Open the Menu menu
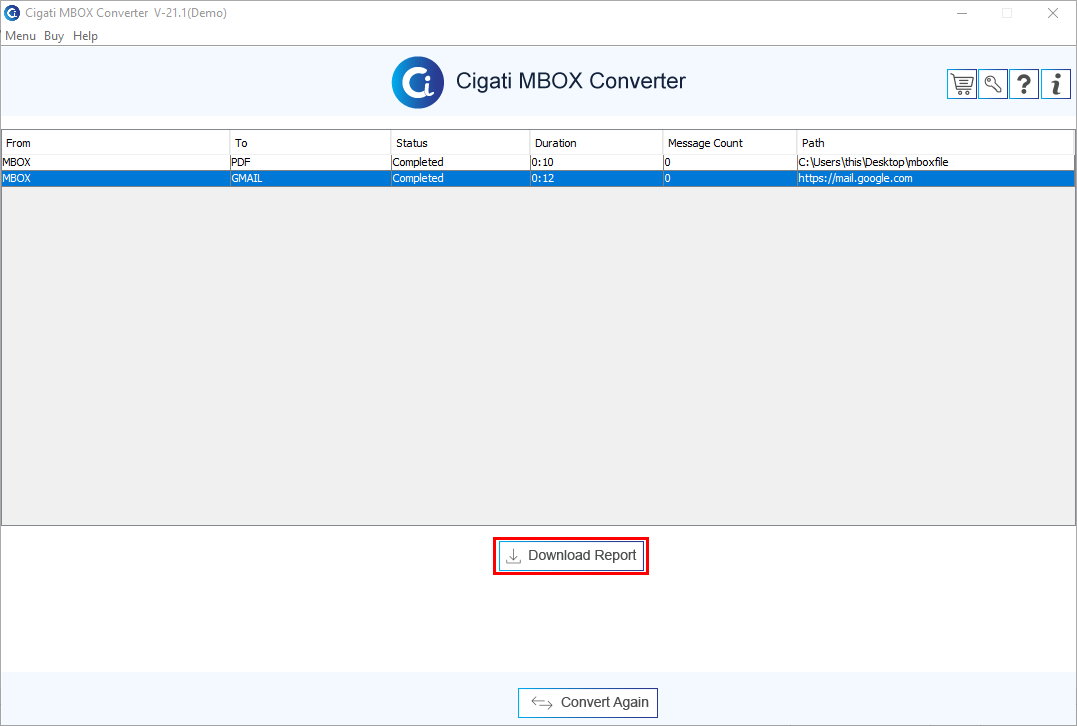This screenshot has height=726, width=1077. [x=21, y=36]
